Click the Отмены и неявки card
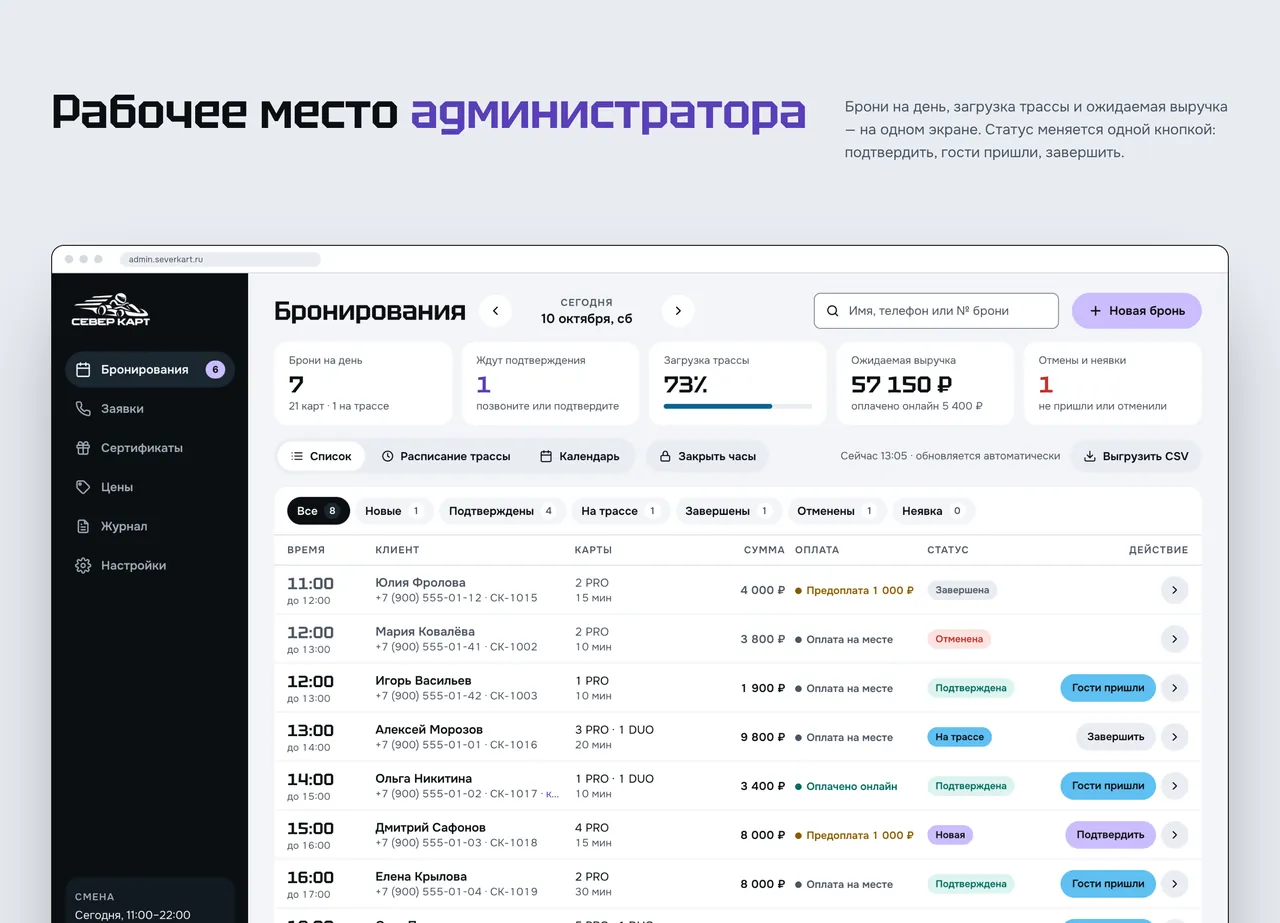Image resolution: width=1280 pixels, height=923 pixels. pyautogui.click(x=1113, y=384)
